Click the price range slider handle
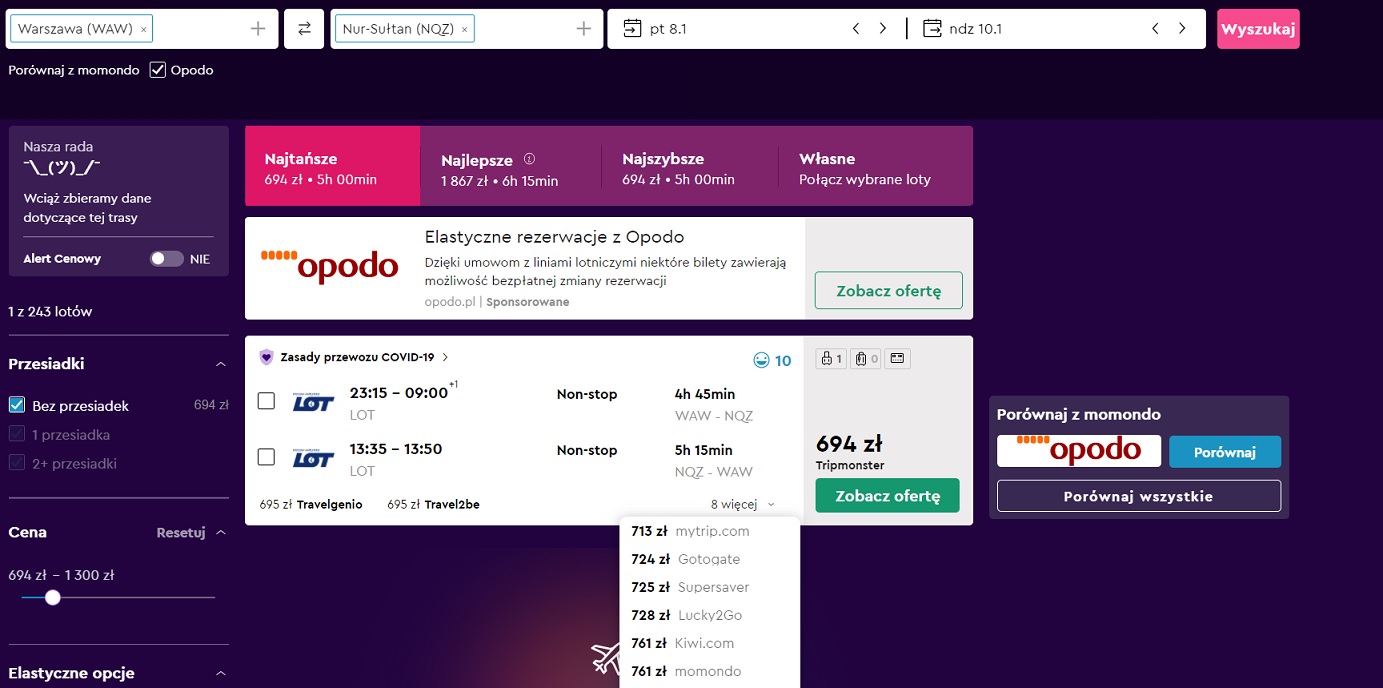The height and width of the screenshot is (688, 1383). tap(53, 597)
